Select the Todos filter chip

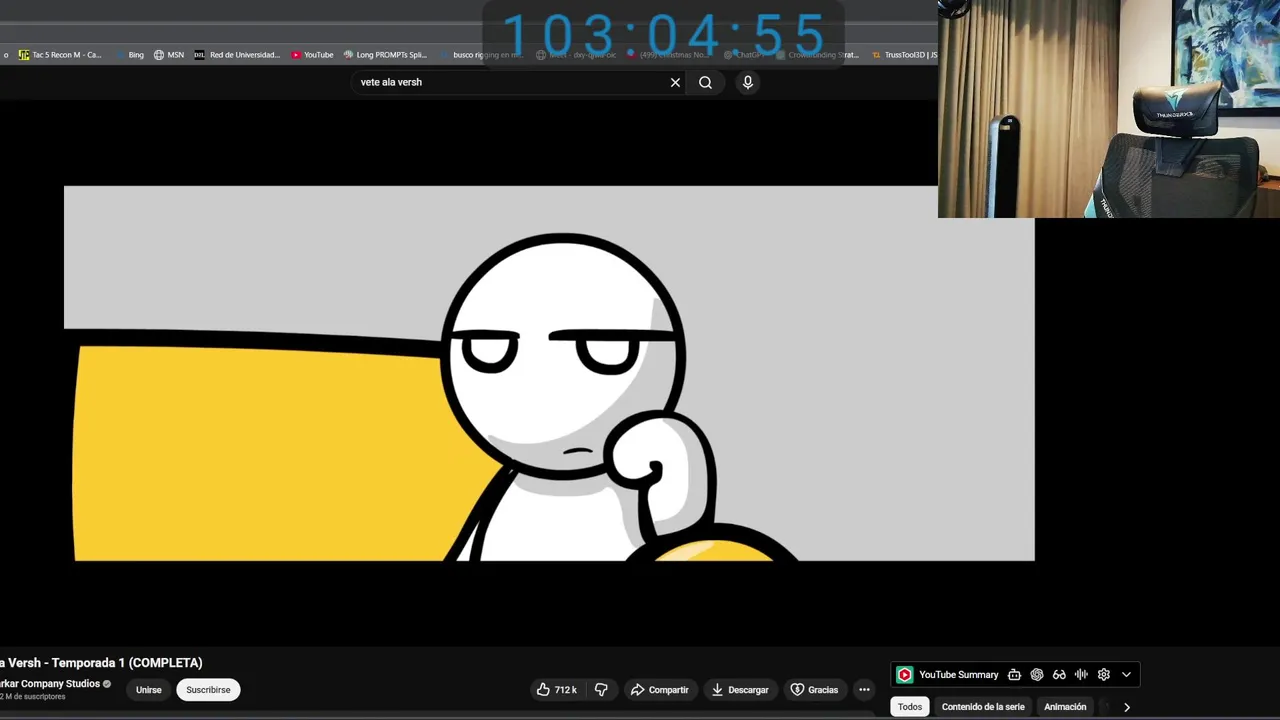(x=910, y=707)
